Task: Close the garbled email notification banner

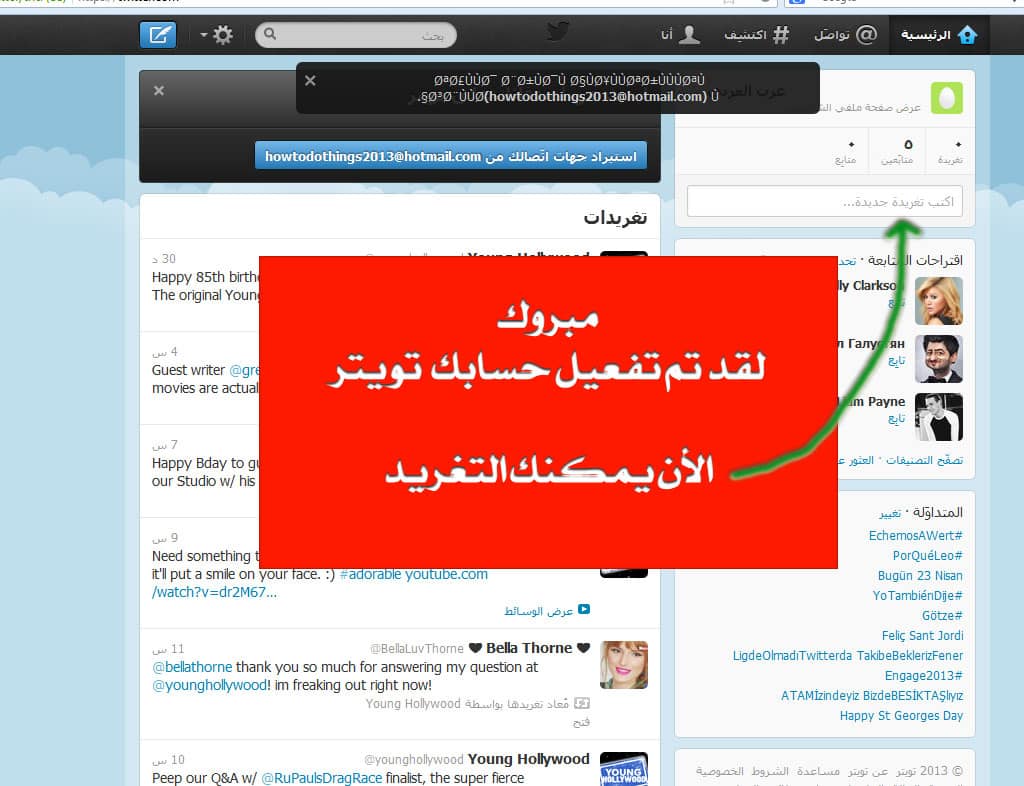Action: click(310, 80)
